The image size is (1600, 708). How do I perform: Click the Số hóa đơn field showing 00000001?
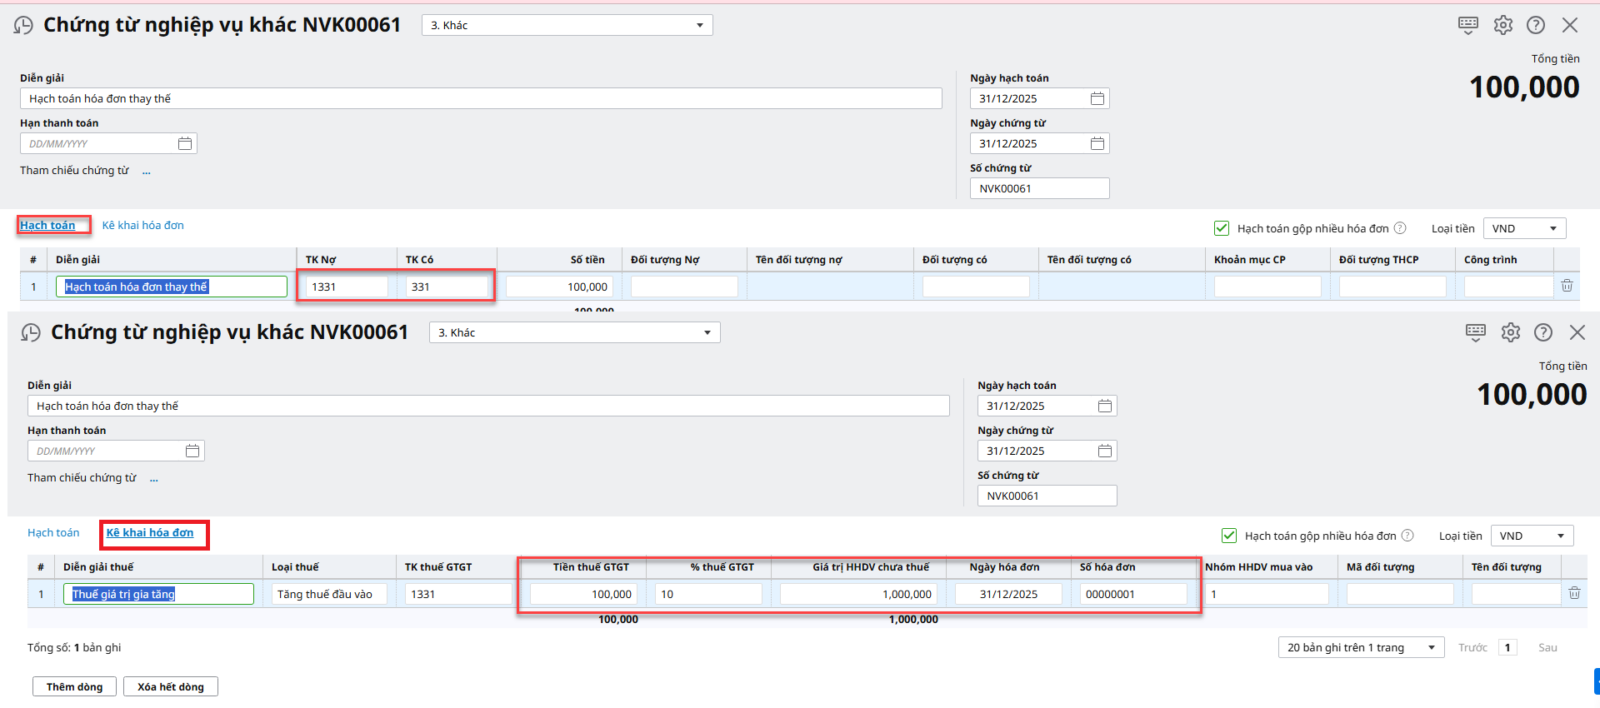pos(1132,594)
